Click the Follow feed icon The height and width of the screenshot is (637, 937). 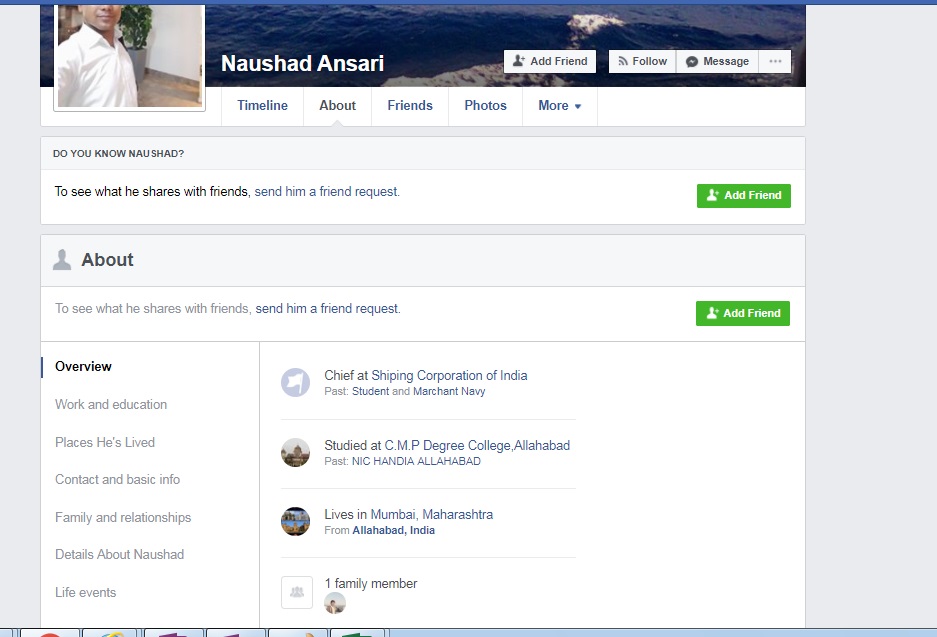[x=623, y=62]
